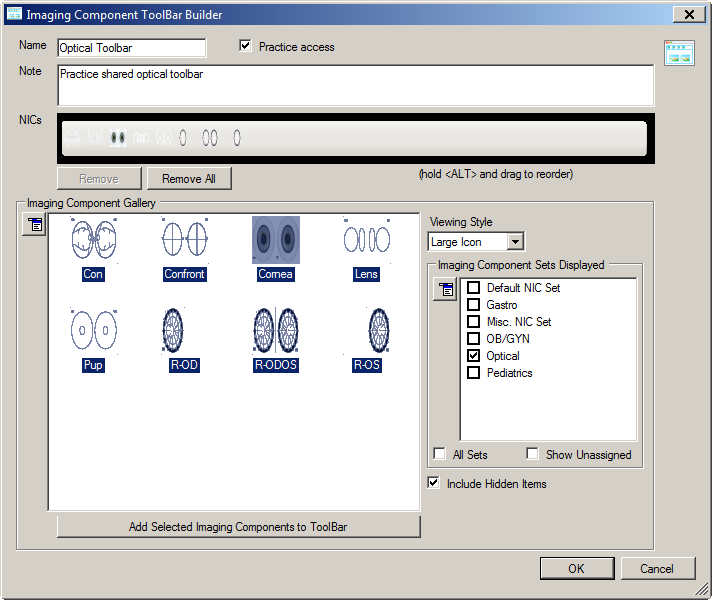Click the first faded NIC in toolbar strip
This screenshot has width=712, height=600.
point(72,138)
